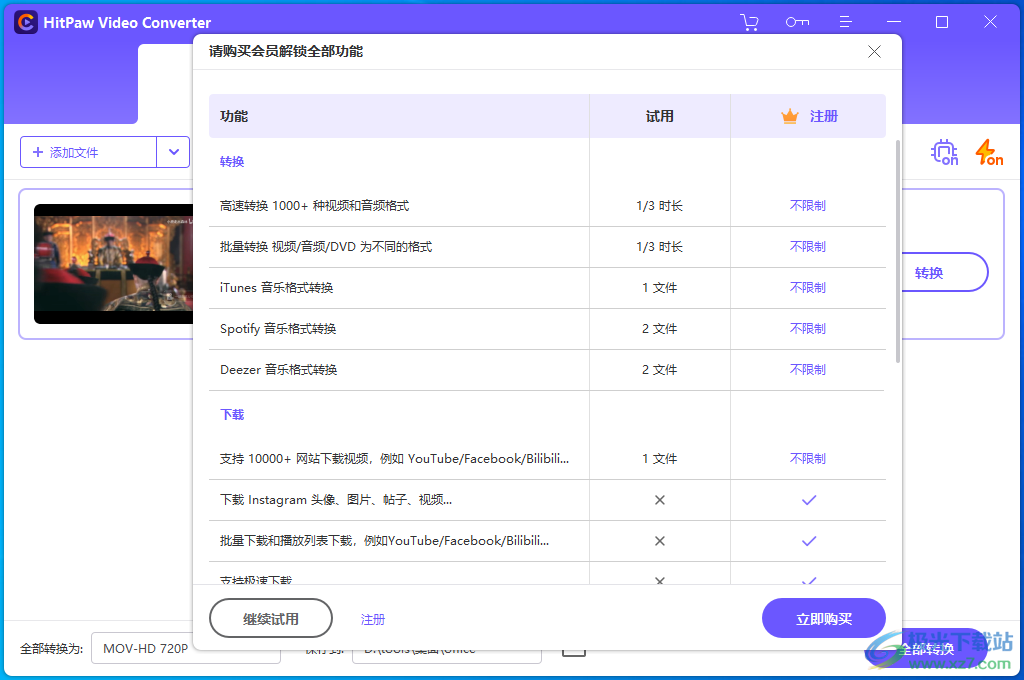Open the shopping cart in the title bar
Image resolution: width=1024 pixels, height=680 pixels.
(x=749, y=21)
